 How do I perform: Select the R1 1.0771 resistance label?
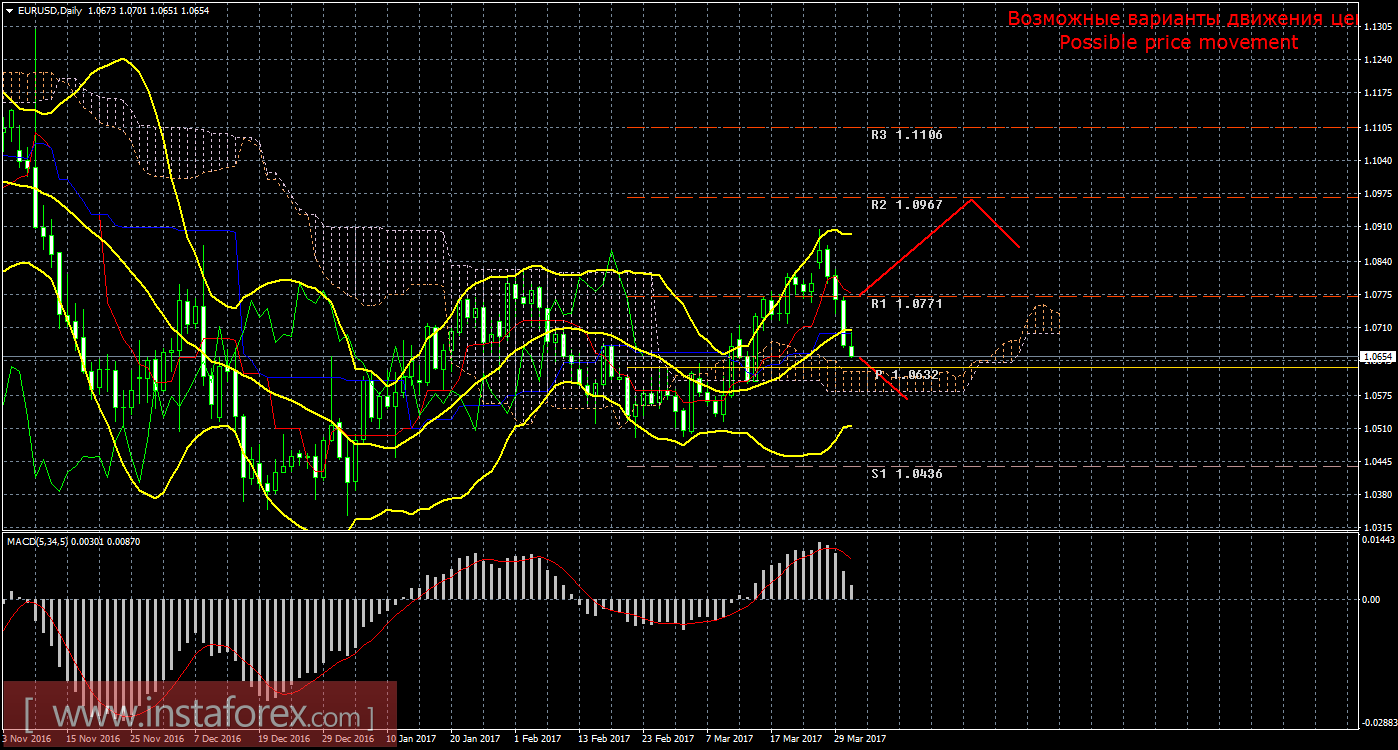click(906, 302)
